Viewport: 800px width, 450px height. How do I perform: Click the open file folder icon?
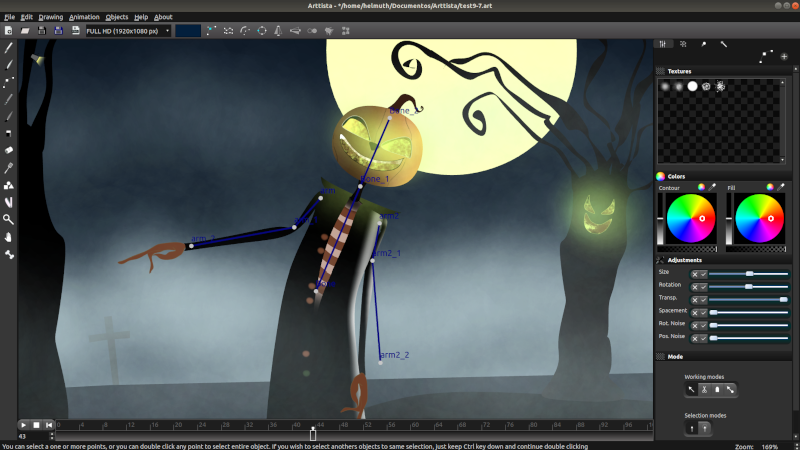click(26, 31)
